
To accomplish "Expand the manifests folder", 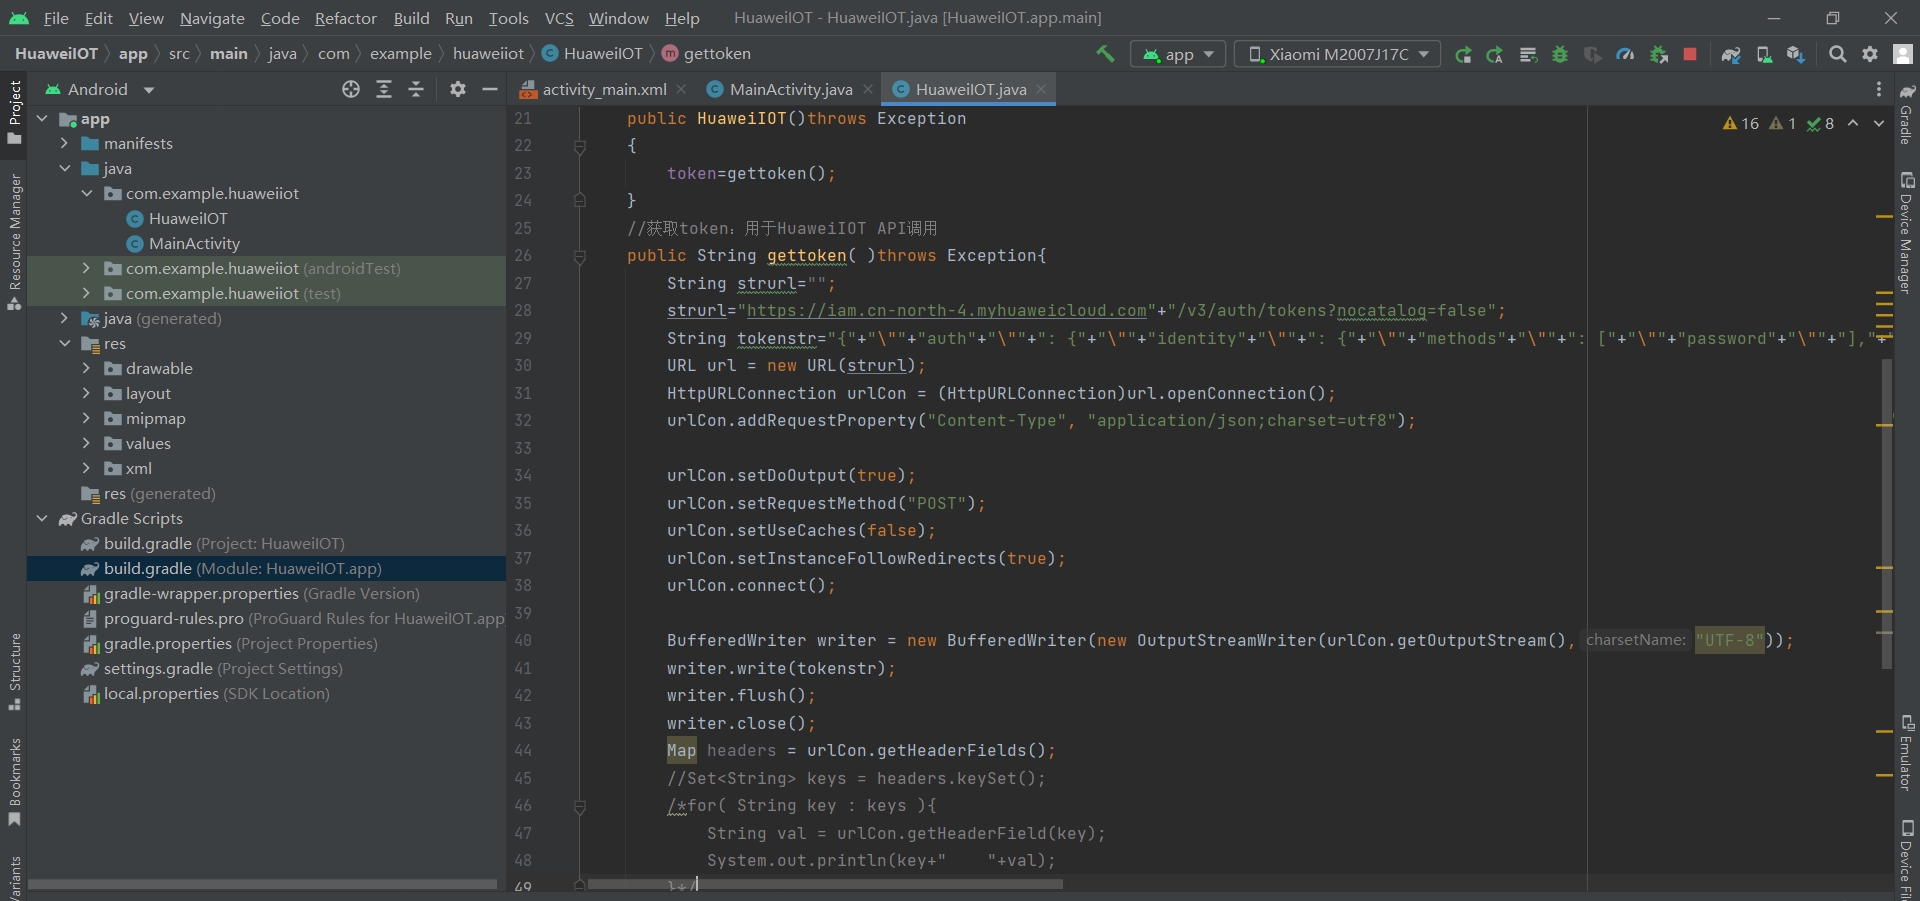I will (64, 144).
